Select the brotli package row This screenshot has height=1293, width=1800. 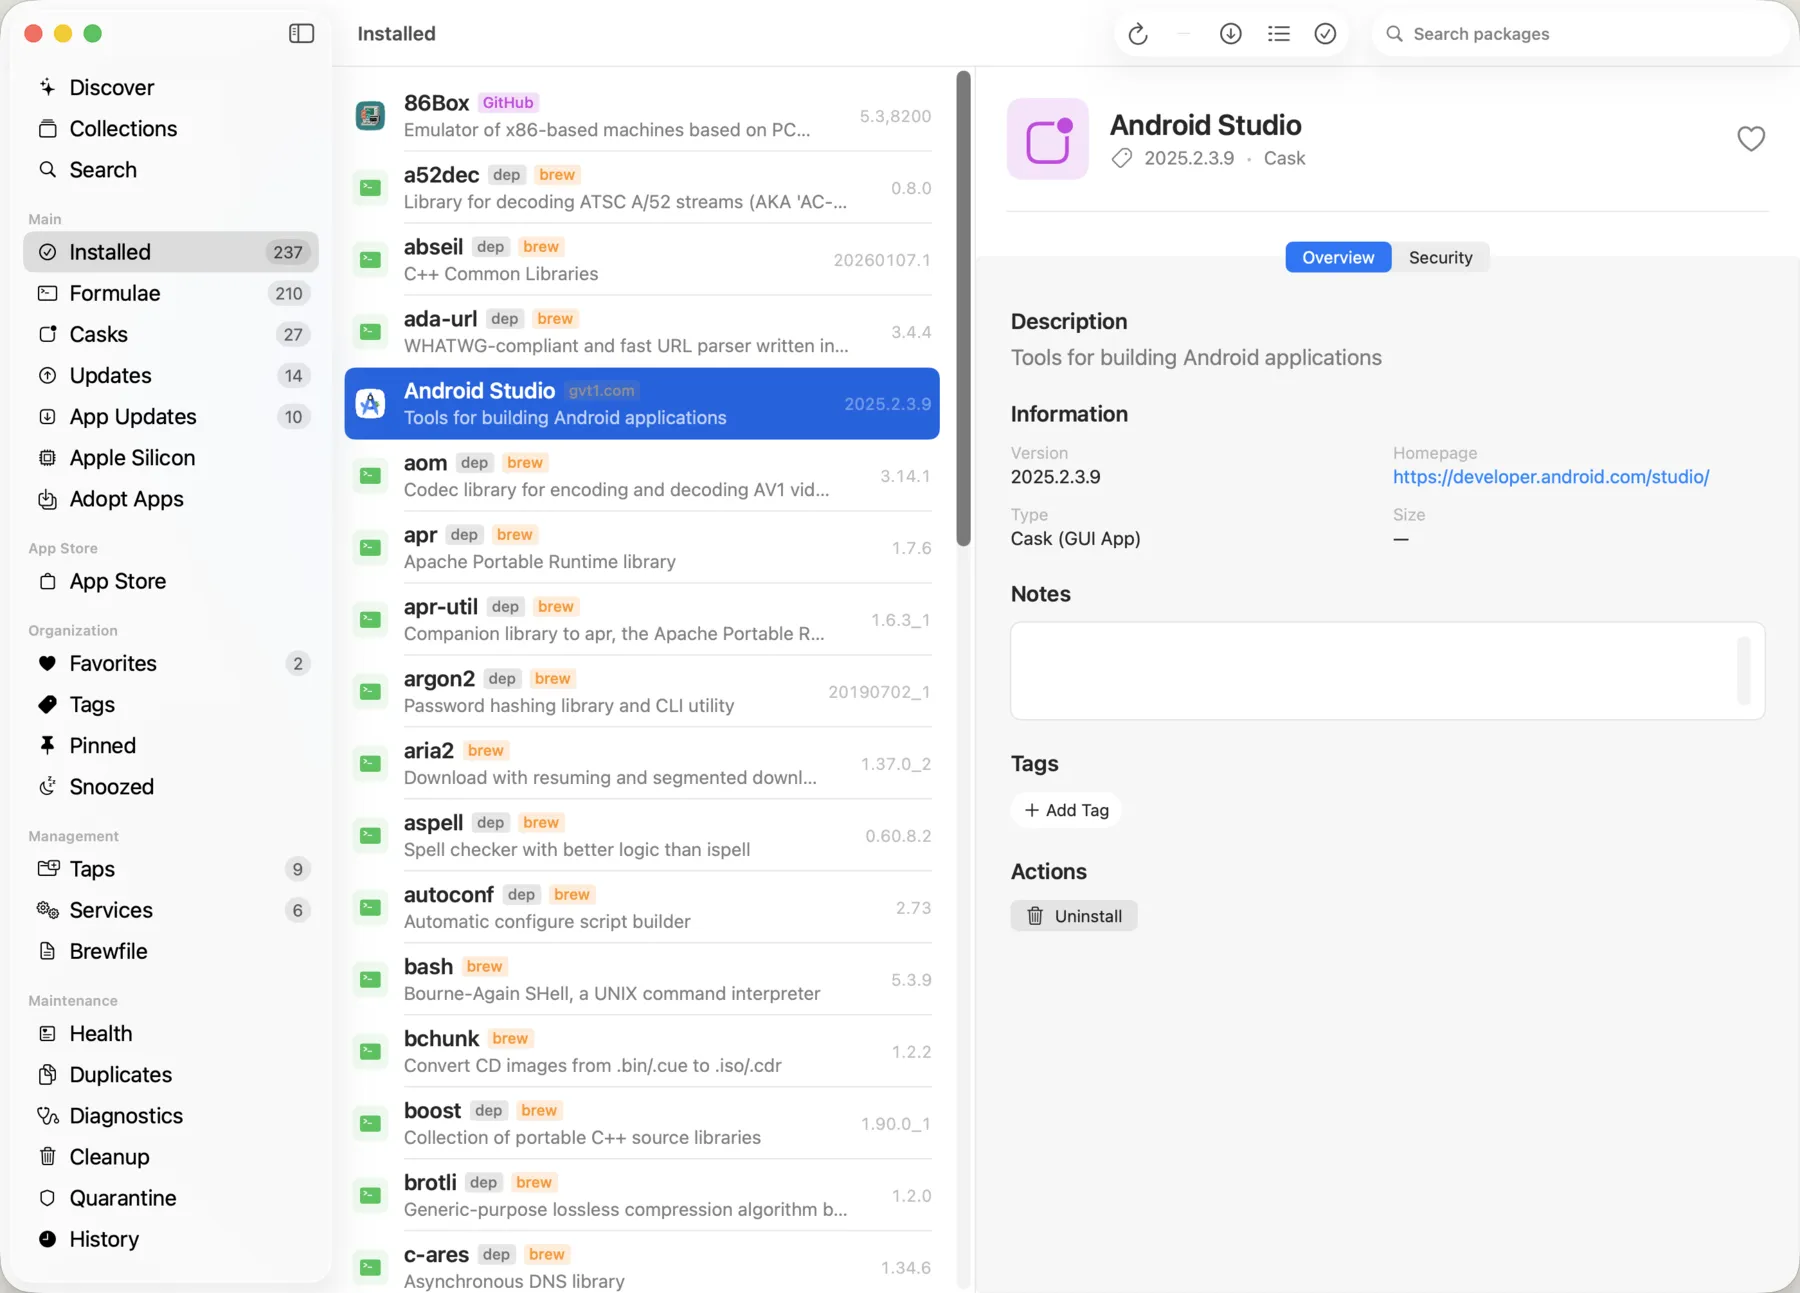pyautogui.click(x=642, y=1196)
